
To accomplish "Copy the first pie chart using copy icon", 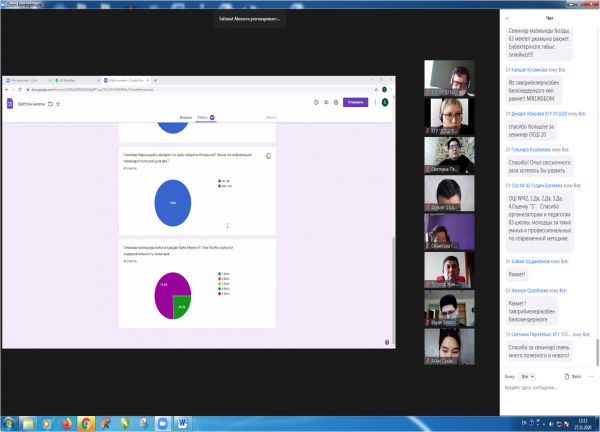I will tap(268, 156).
